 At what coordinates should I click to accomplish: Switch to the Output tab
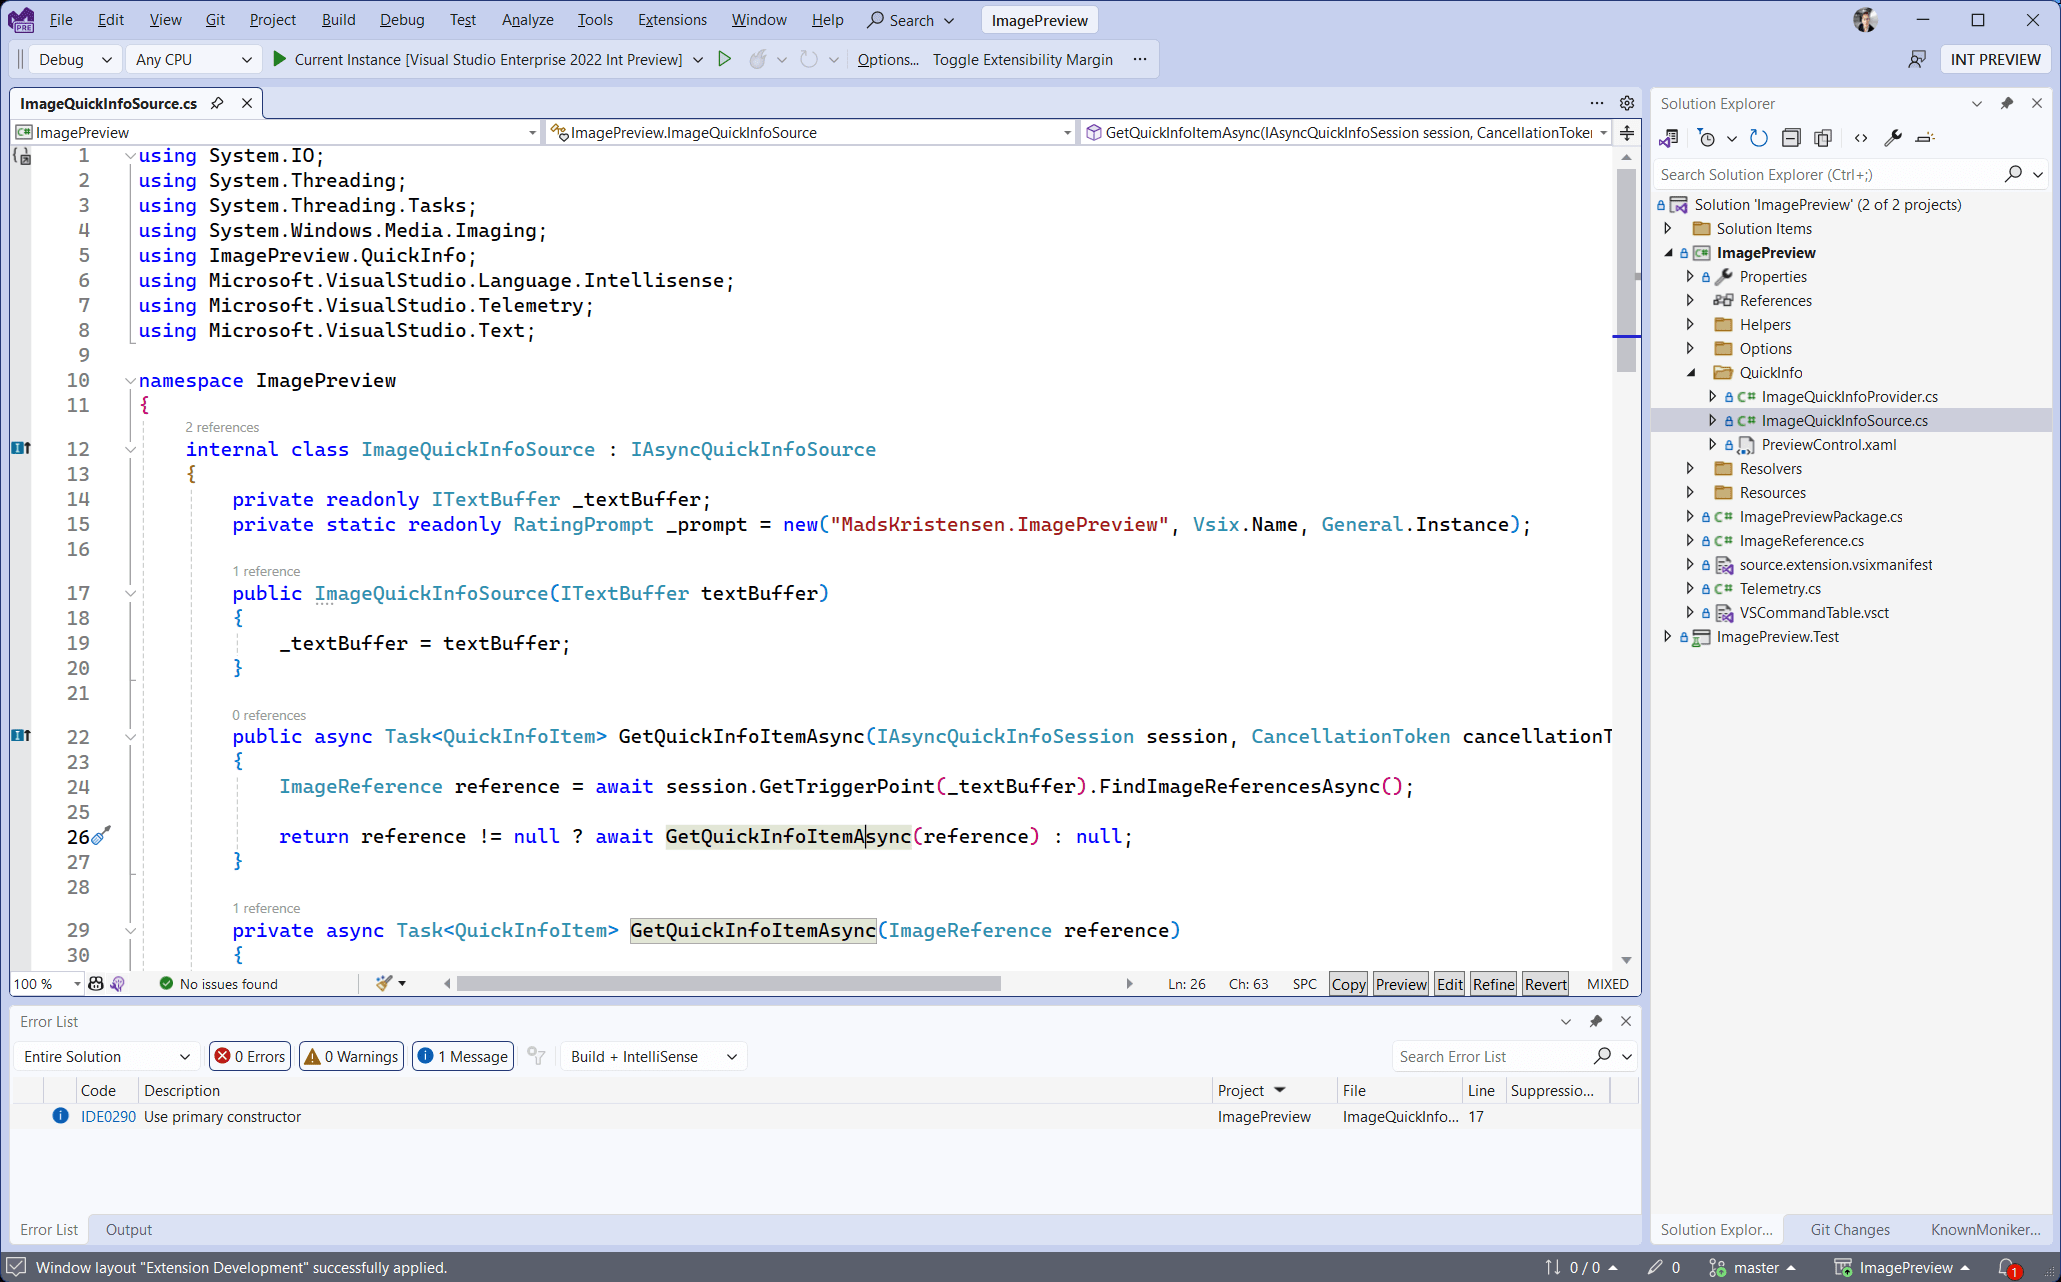click(x=129, y=1229)
